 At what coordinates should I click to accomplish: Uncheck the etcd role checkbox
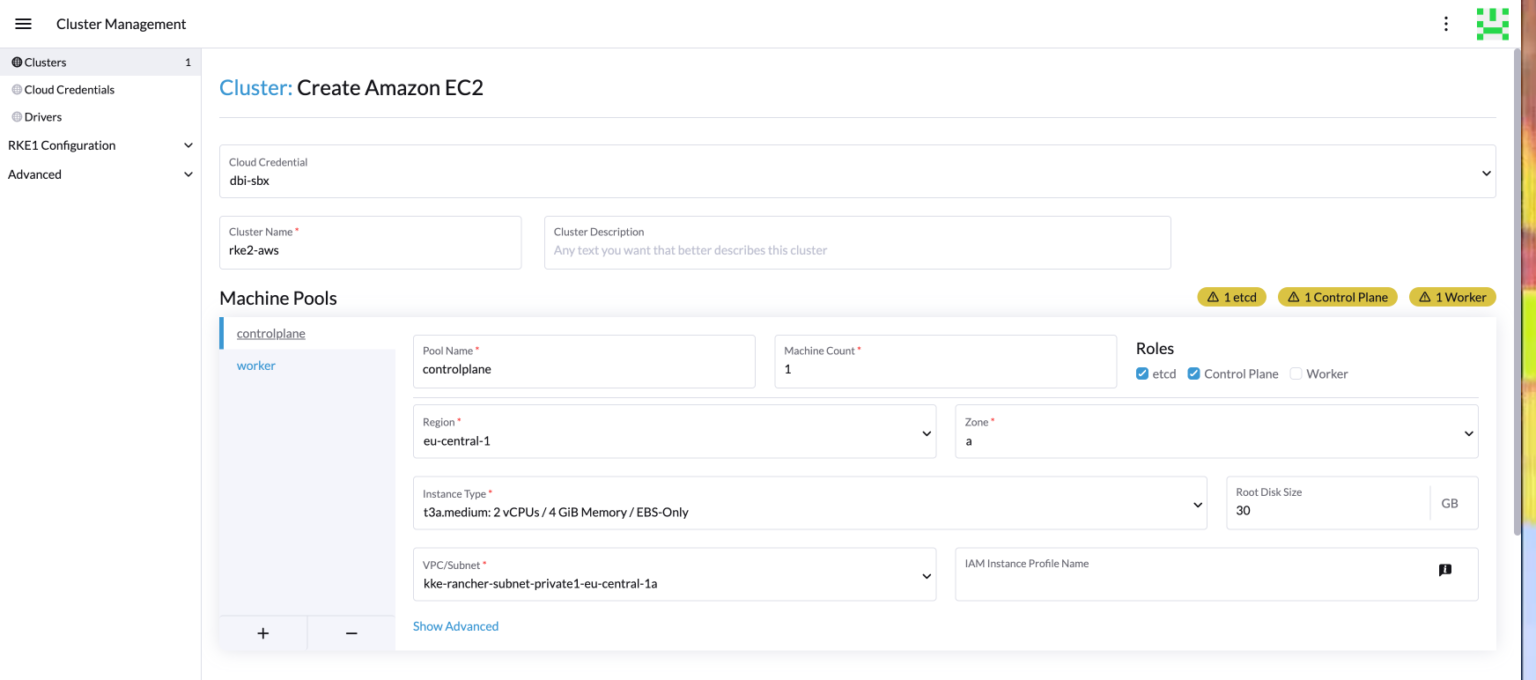tap(1143, 374)
